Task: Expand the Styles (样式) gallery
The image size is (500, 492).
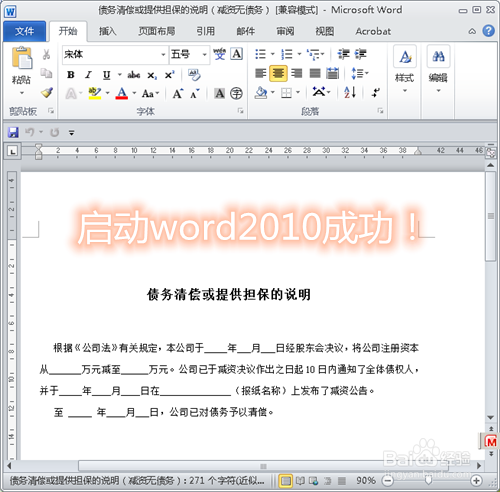Action: tap(405, 70)
